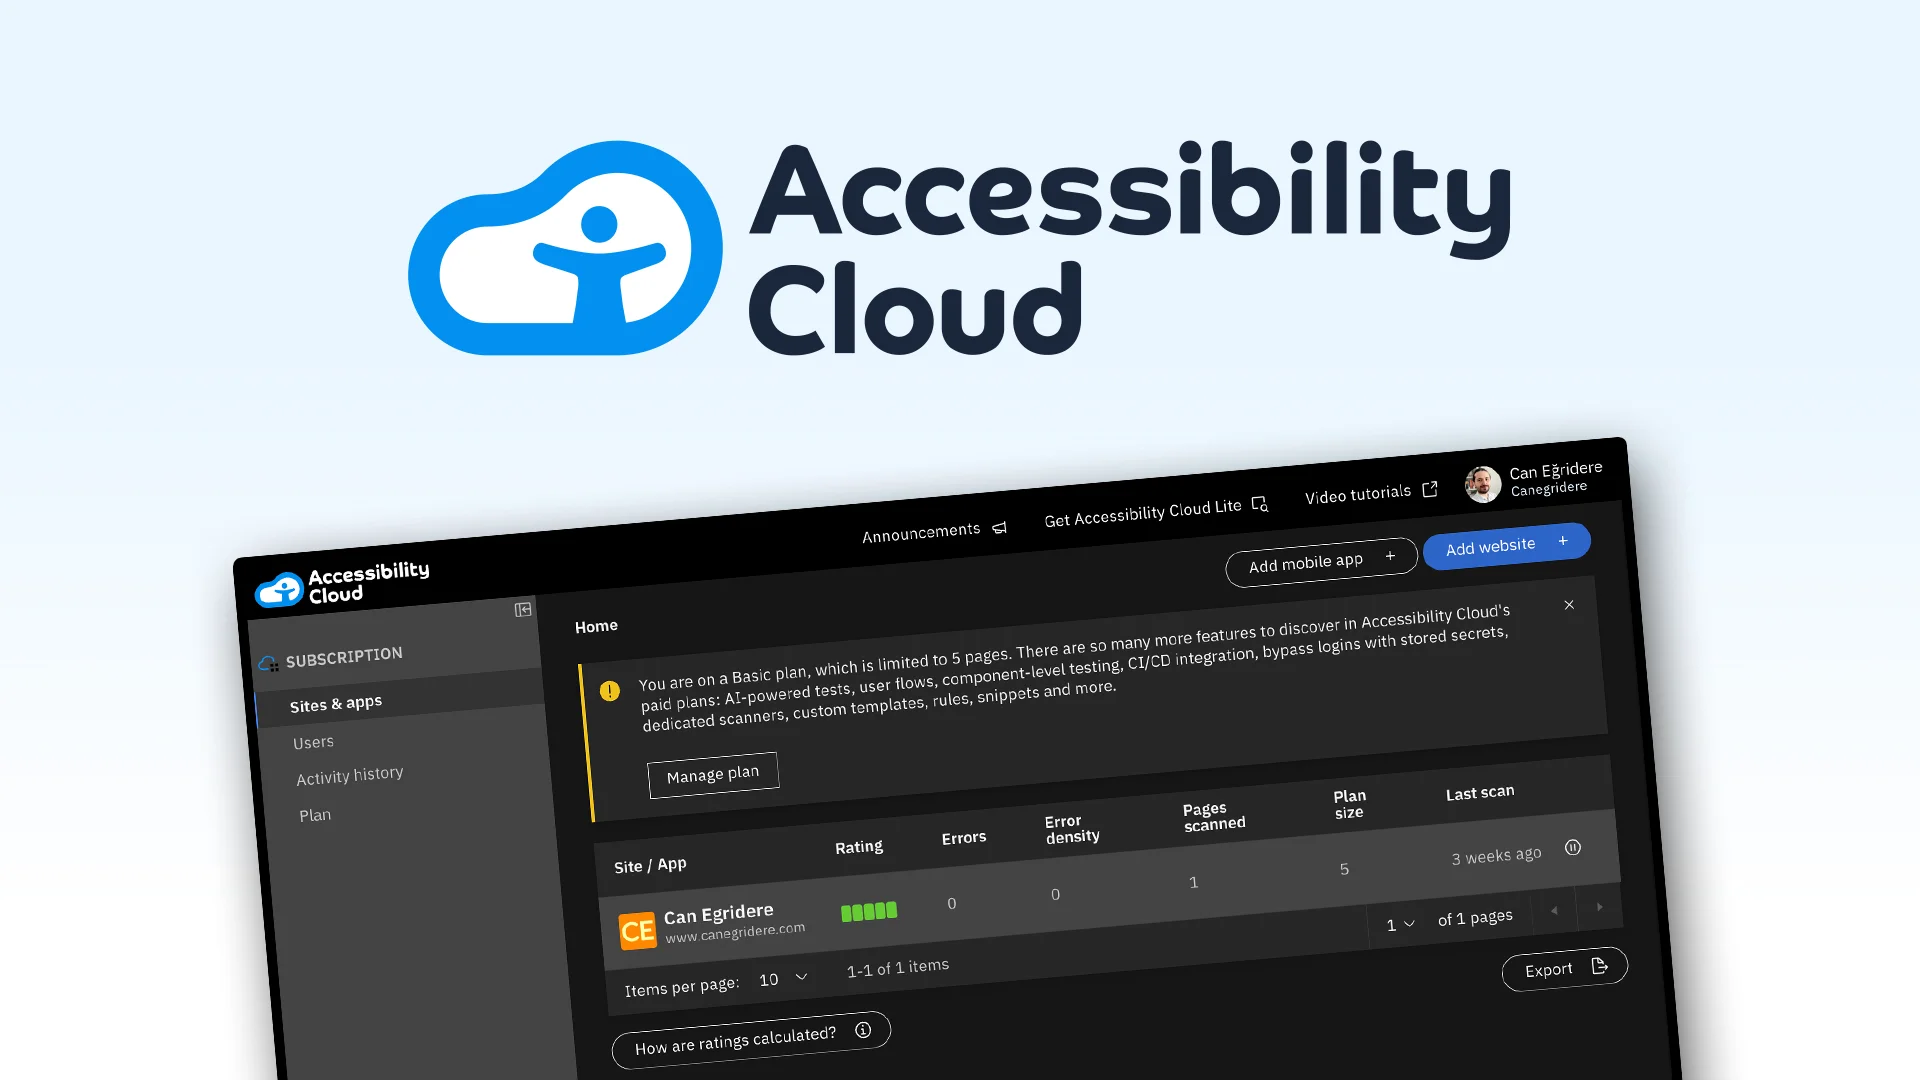Image resolution: width=1920 pixels, height=1080 pixels.
Task: Click the CE site logo thumbnail
Action: [637, 931]
